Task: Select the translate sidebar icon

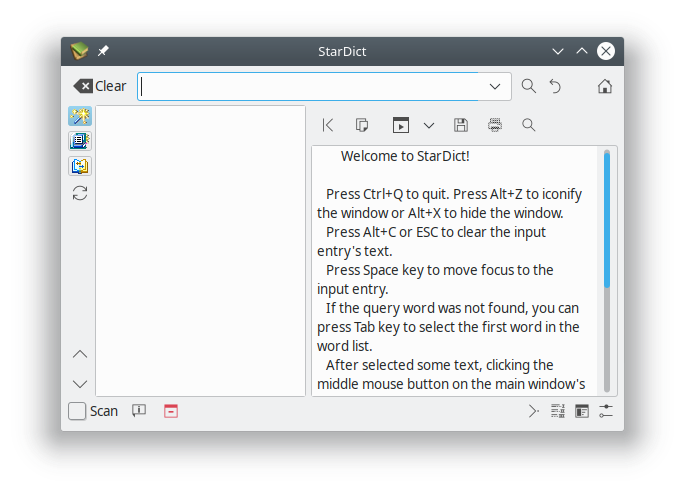Action: point(80,166)
